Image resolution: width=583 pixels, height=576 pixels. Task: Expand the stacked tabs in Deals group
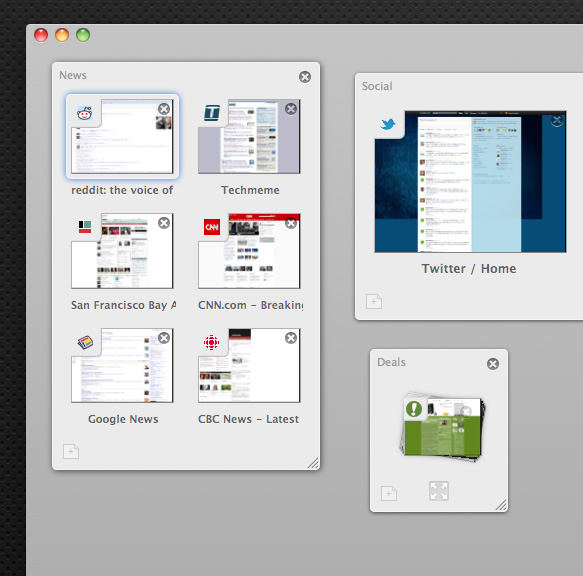tap(439, 491)
